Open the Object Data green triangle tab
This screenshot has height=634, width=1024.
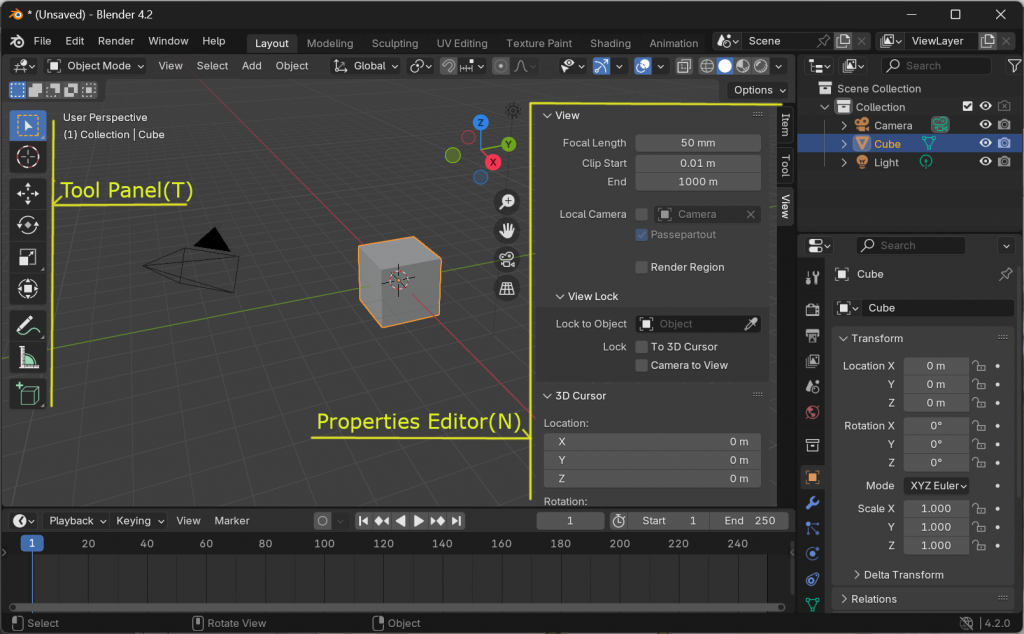(x=812, y=605)
